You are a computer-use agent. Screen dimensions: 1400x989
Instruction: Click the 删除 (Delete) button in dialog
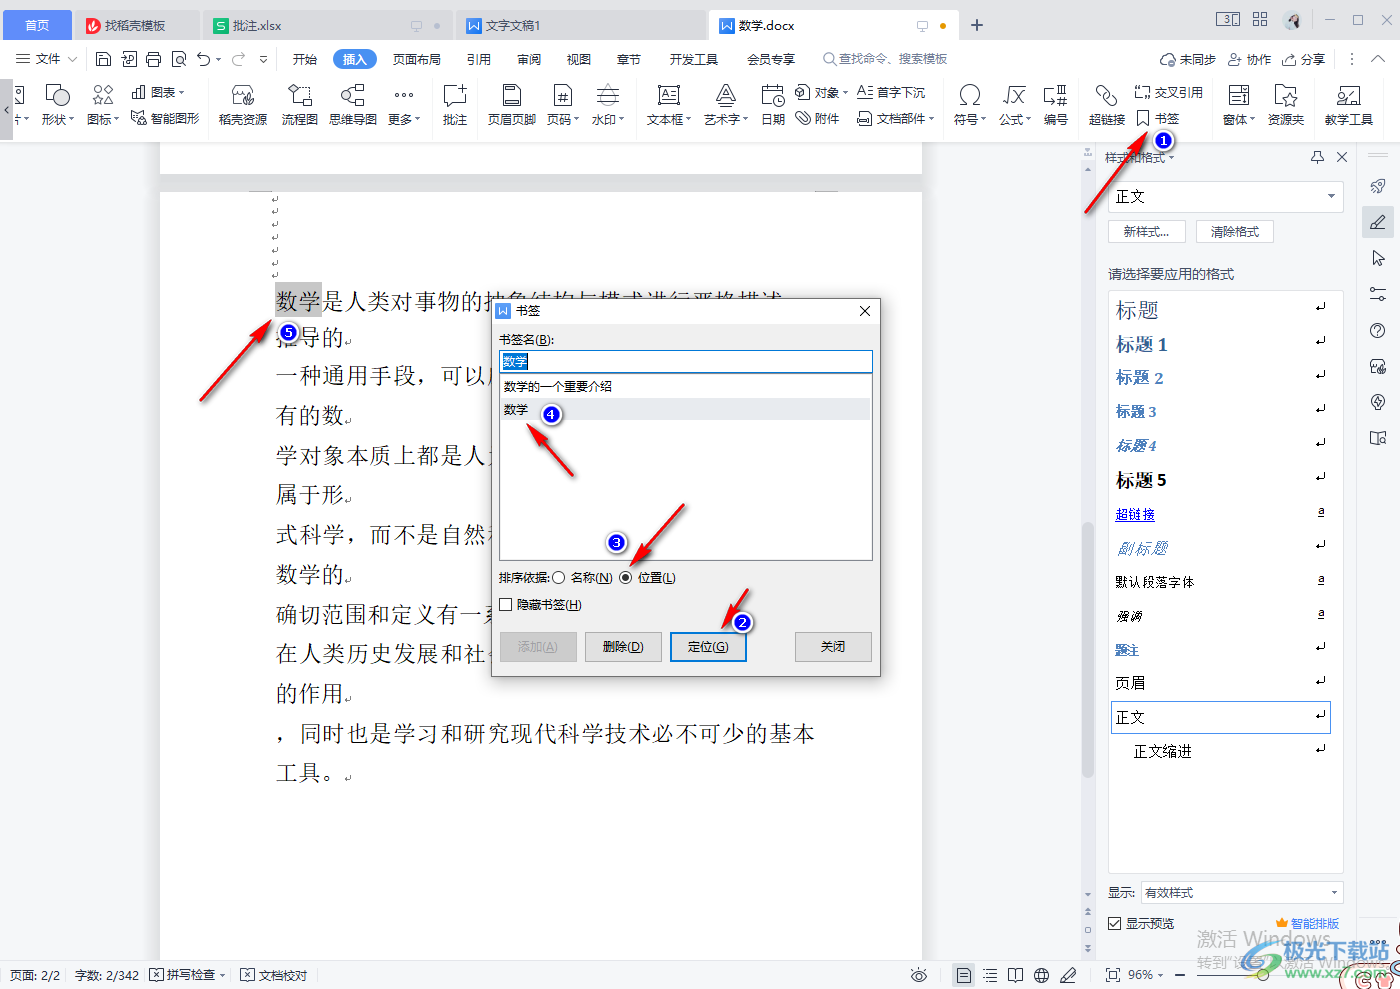(623, 647)
